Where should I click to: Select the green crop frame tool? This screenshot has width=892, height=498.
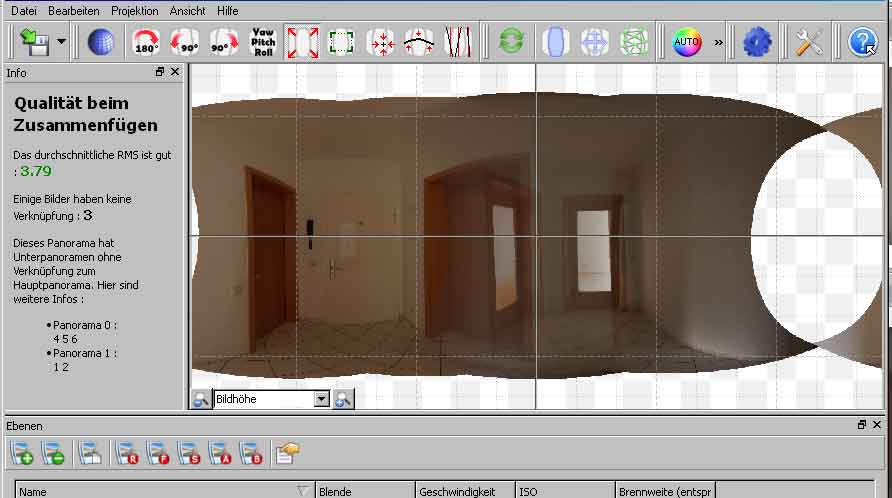341,42
